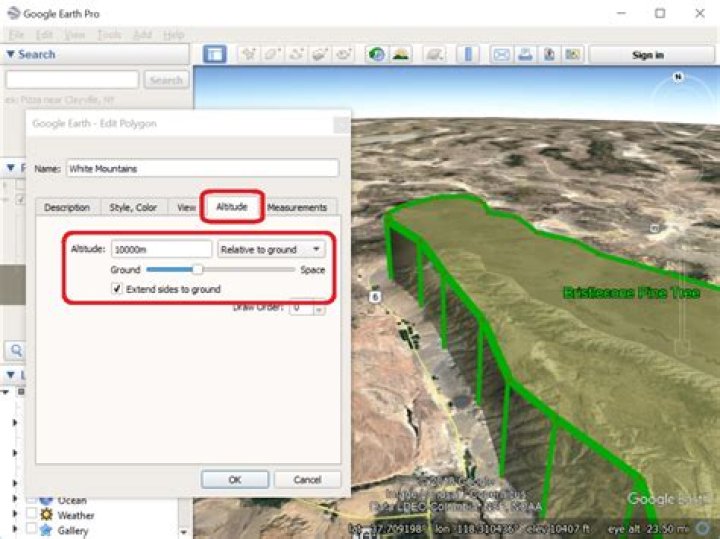Click the Print toolbar icon
Image resolution: width=720 pixels, height=539 pixels.
(525, 54)
